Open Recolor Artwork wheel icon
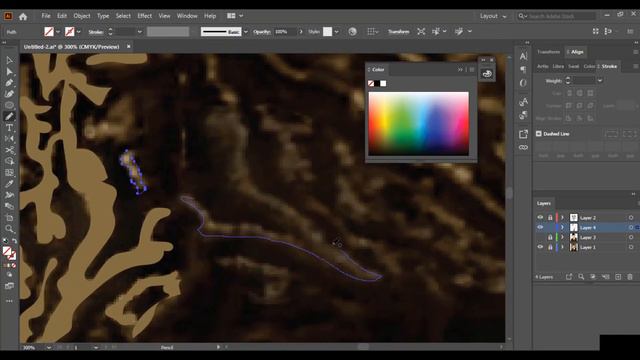The height and width of the screenshot is (360, 640). (x=353, y=31)
